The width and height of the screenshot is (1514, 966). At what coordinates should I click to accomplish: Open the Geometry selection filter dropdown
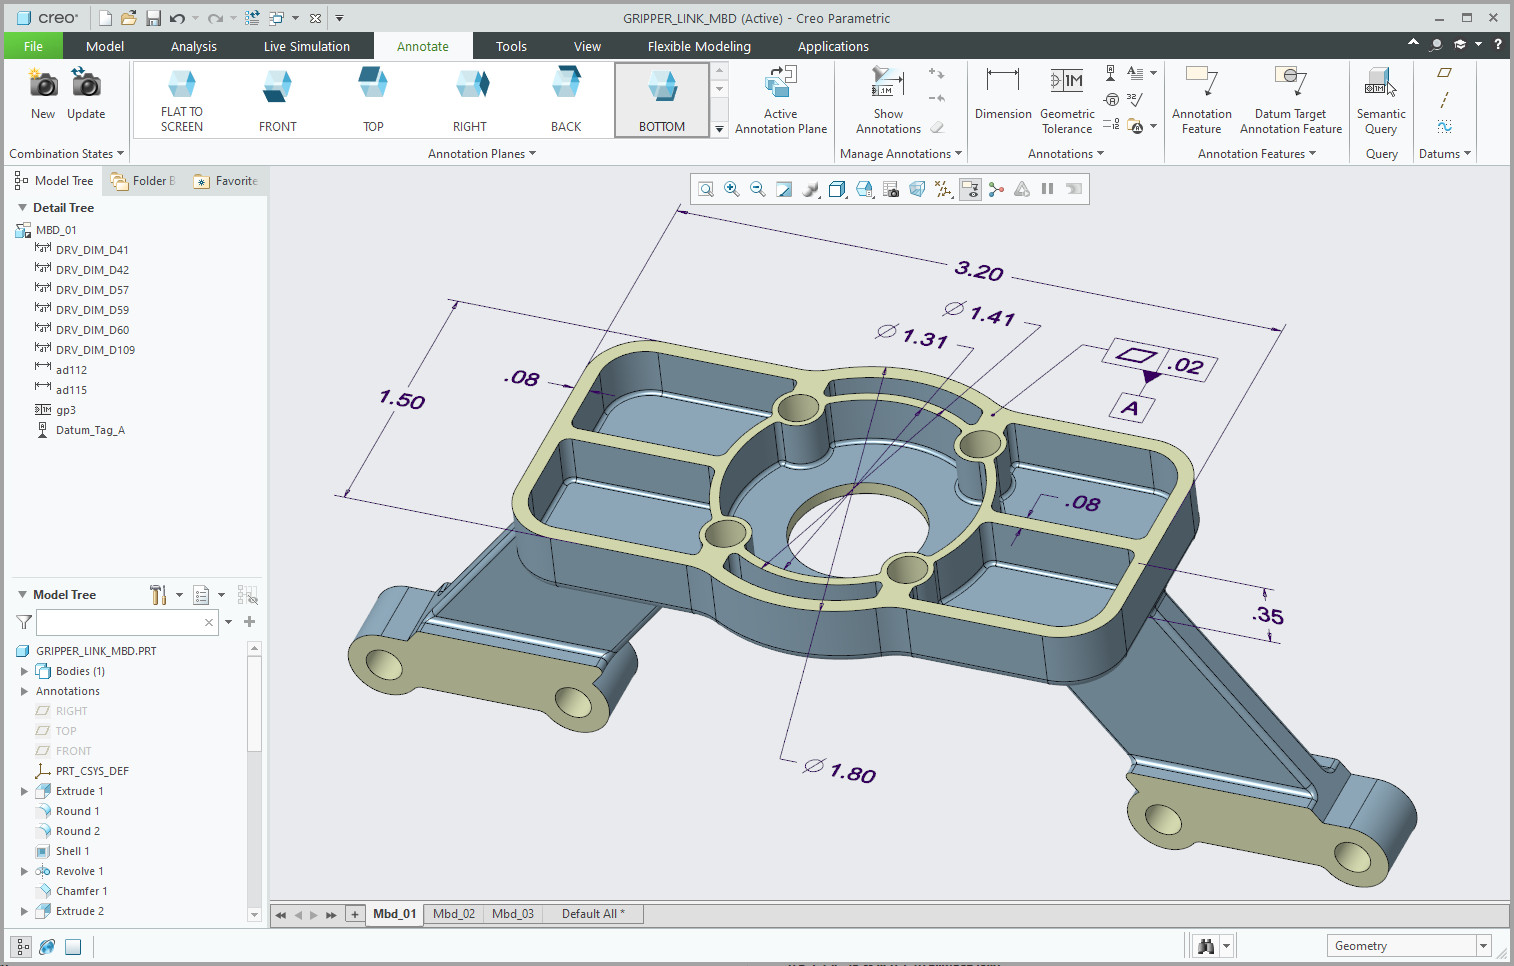pos(1483,946)
